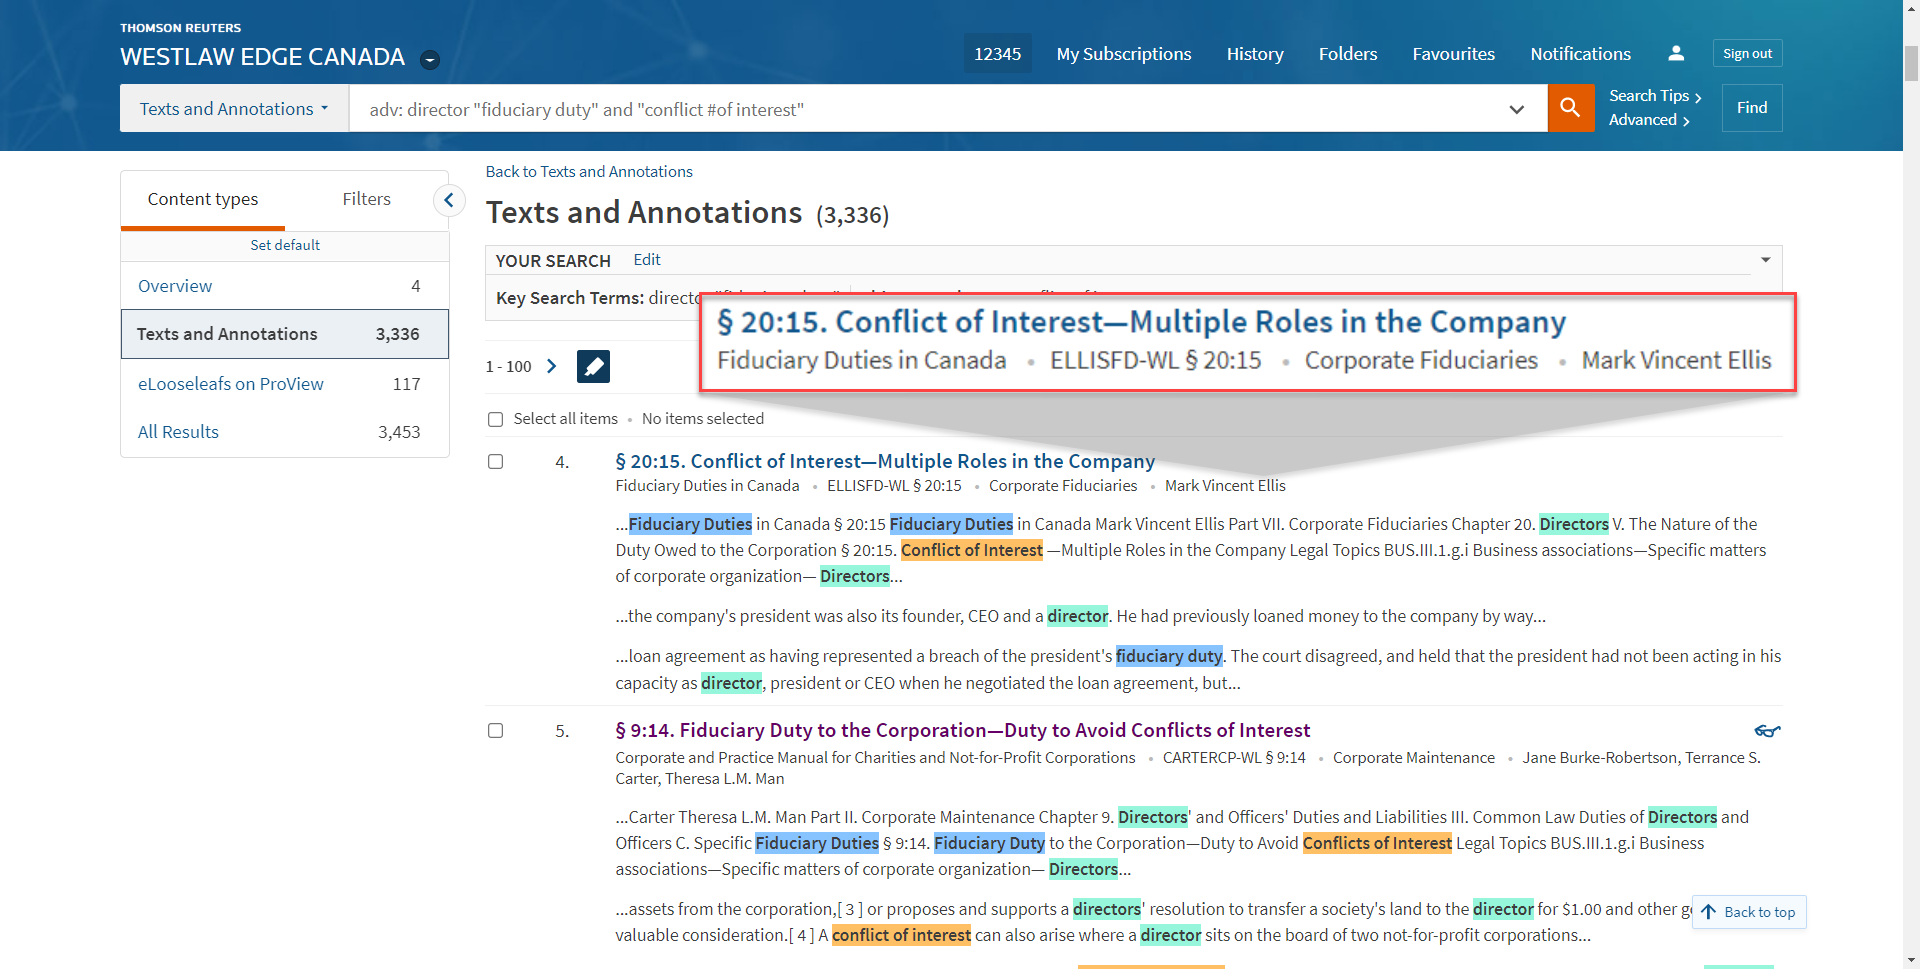Collapse the left sidebar panel arrow

[449, 200]
